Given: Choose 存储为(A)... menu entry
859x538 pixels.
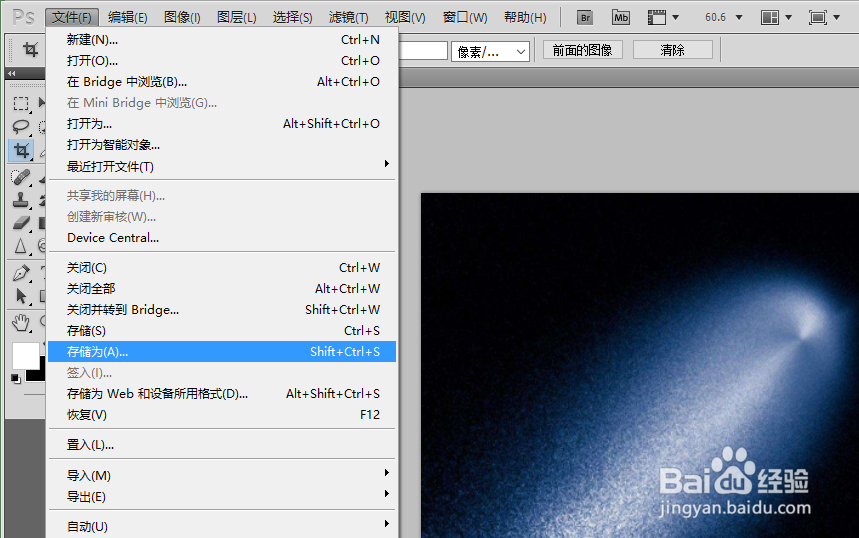Looking at the screenshot, I should tap(222, 352).
